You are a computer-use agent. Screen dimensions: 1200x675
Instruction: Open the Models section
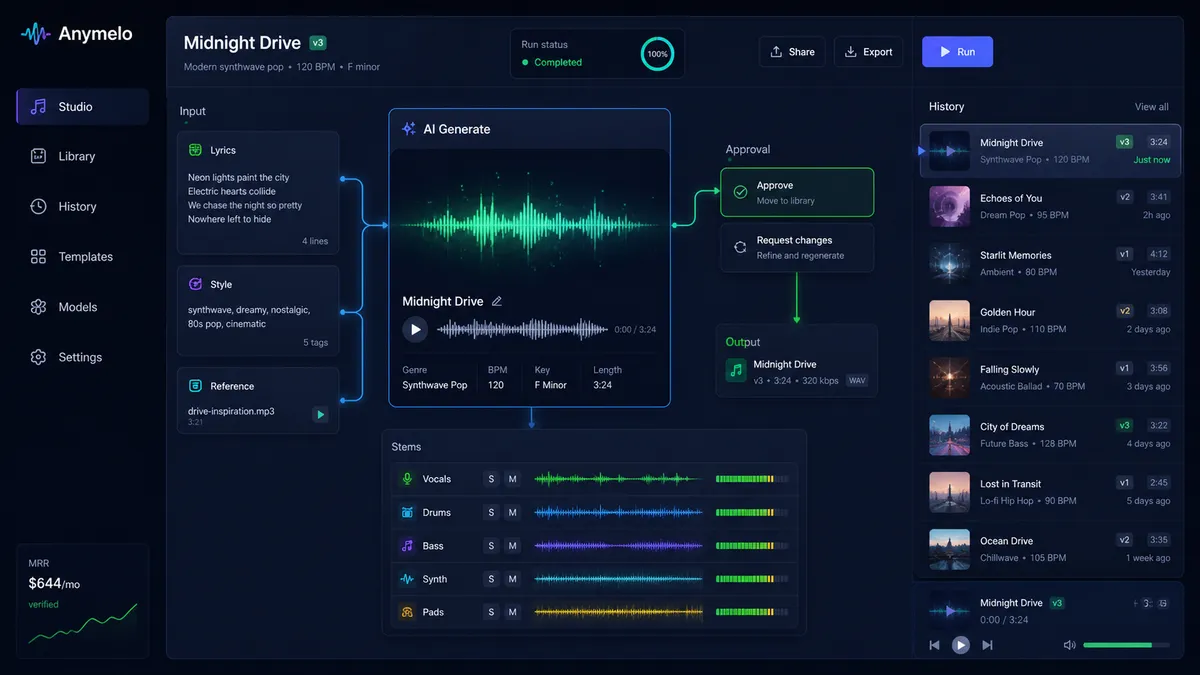(83, 307)
